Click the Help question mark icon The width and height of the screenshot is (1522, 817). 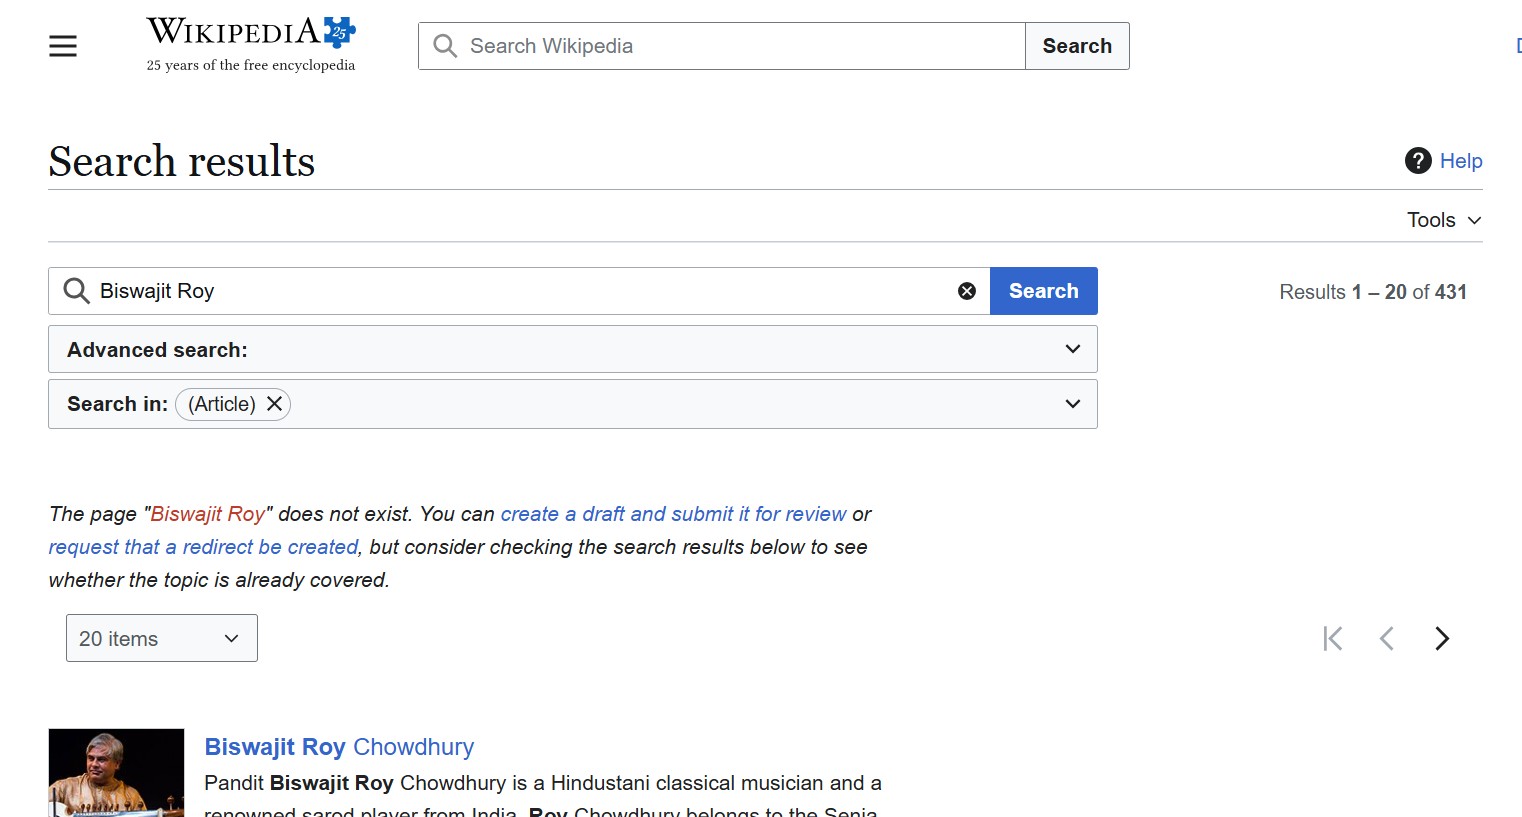tap(1418, 161)
